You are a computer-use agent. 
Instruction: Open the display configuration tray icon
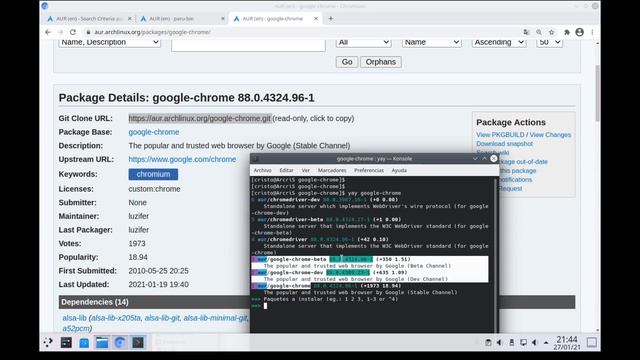[523, 342]
